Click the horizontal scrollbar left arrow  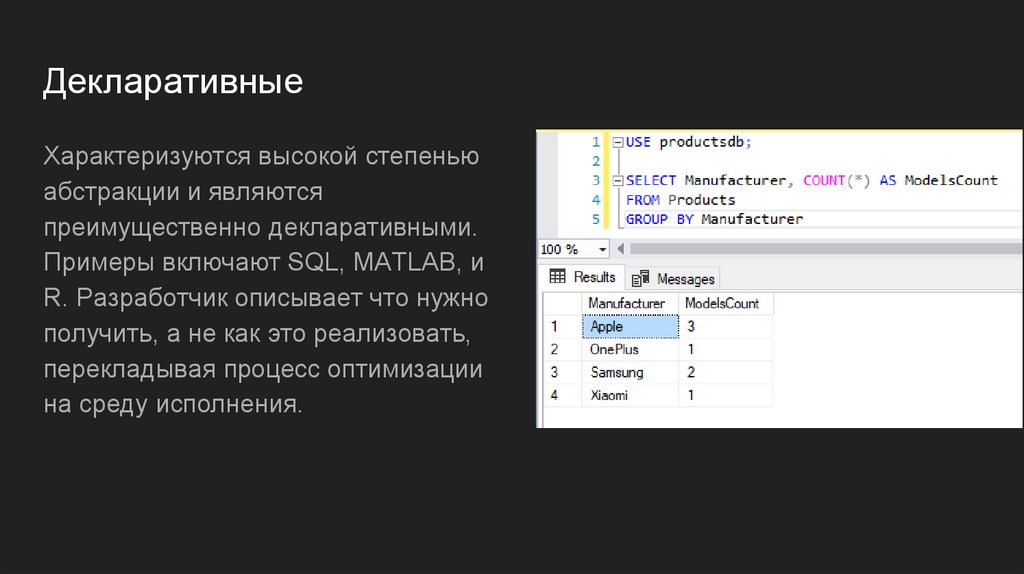point(620,249)
